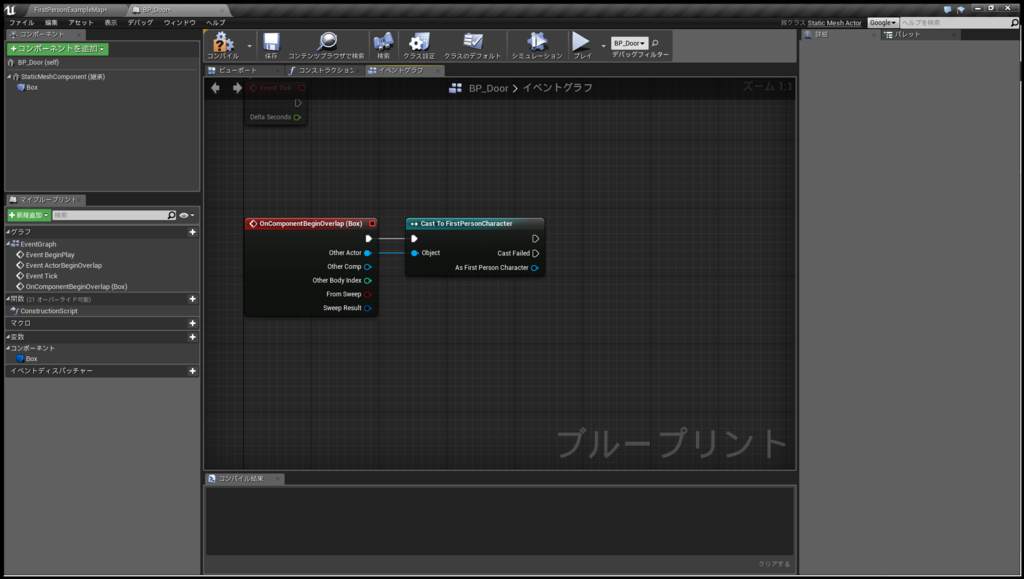Add a new function with plus icon
Viewport: 1024px width, 579px height.
[x=193, y=299]
